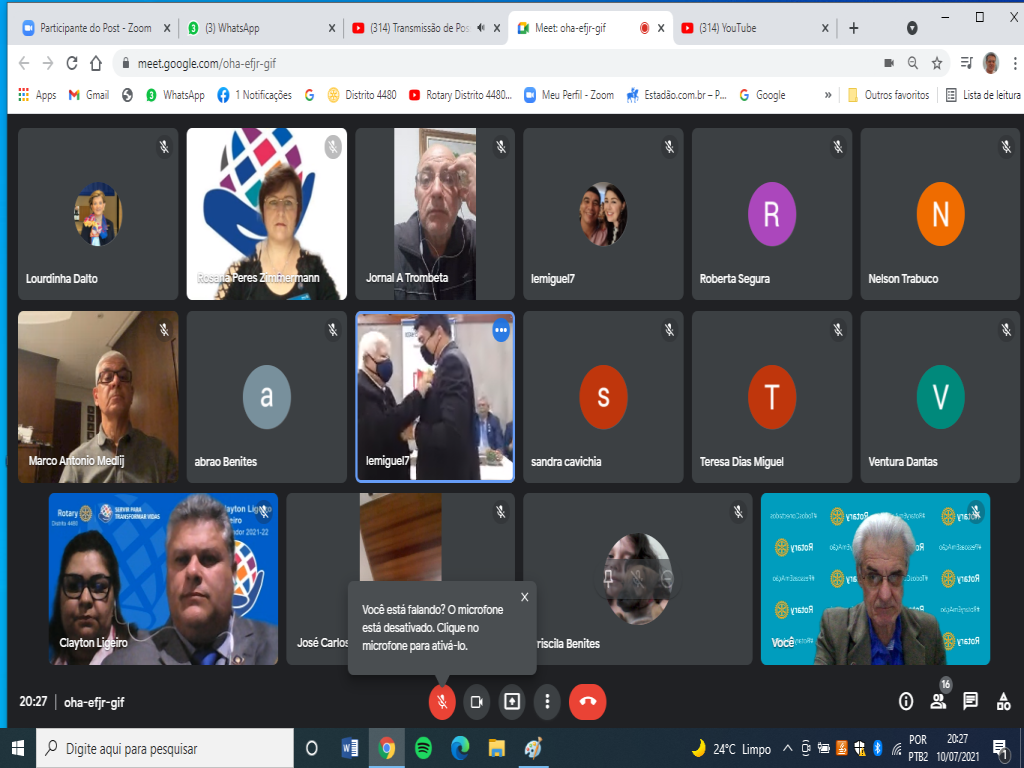
Task: Show the participants list
Action: point(938,701)
